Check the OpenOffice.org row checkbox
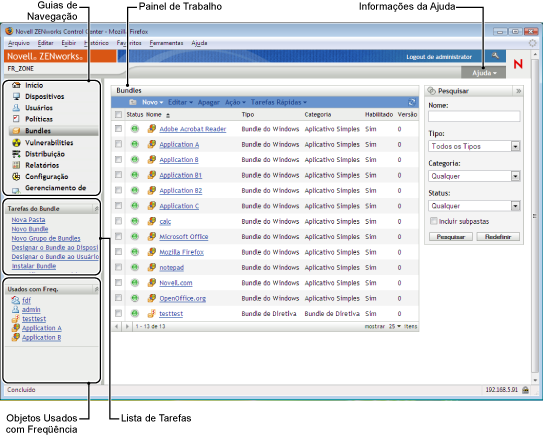Screen dimensions: 543x436 pyautogui.click(x=118, y=298)
